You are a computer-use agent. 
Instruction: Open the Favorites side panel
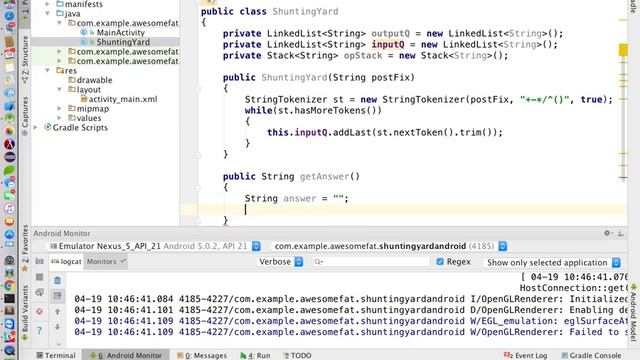click(x=25, y=248)
